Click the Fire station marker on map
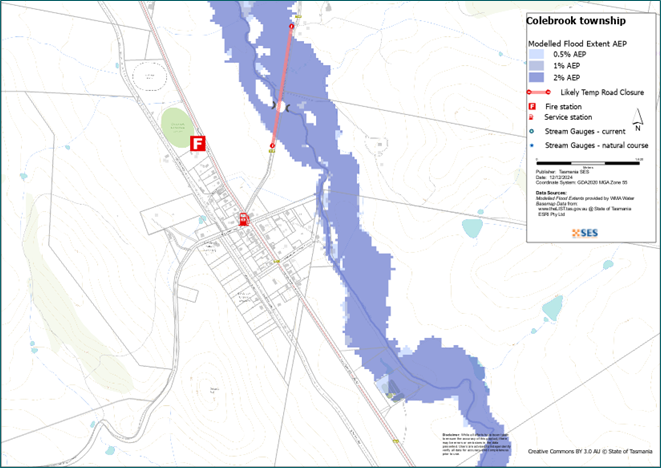Viewport: 661px width, 468px height. pyautogui.click(x=198, y=143)
